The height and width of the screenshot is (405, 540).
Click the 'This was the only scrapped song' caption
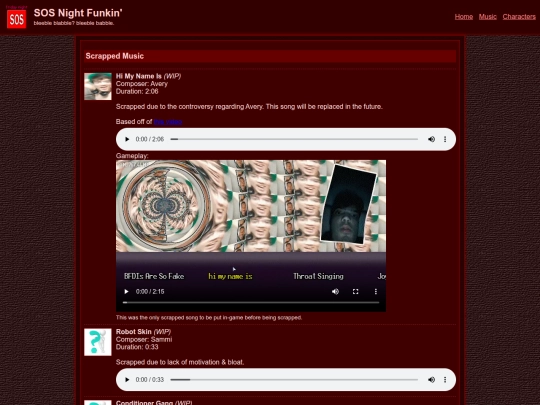point(209,318)
